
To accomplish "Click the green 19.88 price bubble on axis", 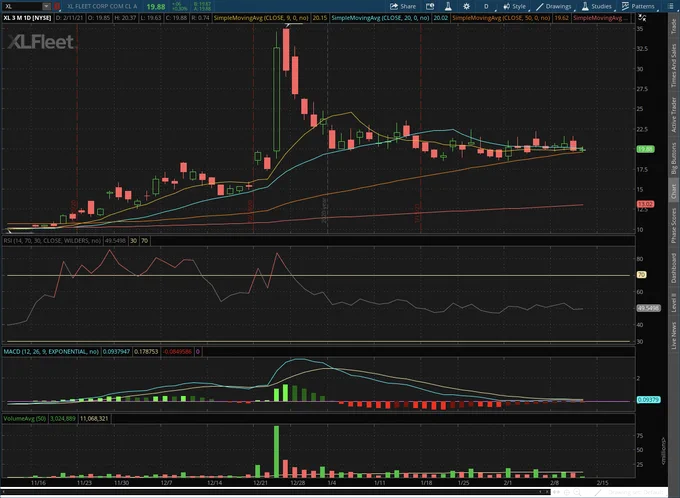I will (x=645, y=149).
